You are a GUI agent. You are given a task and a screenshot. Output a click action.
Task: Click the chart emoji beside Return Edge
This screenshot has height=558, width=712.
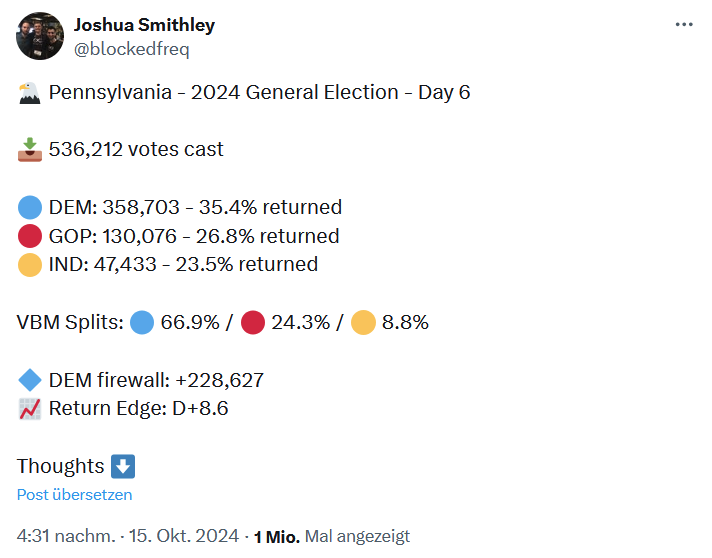coord(30,409)
